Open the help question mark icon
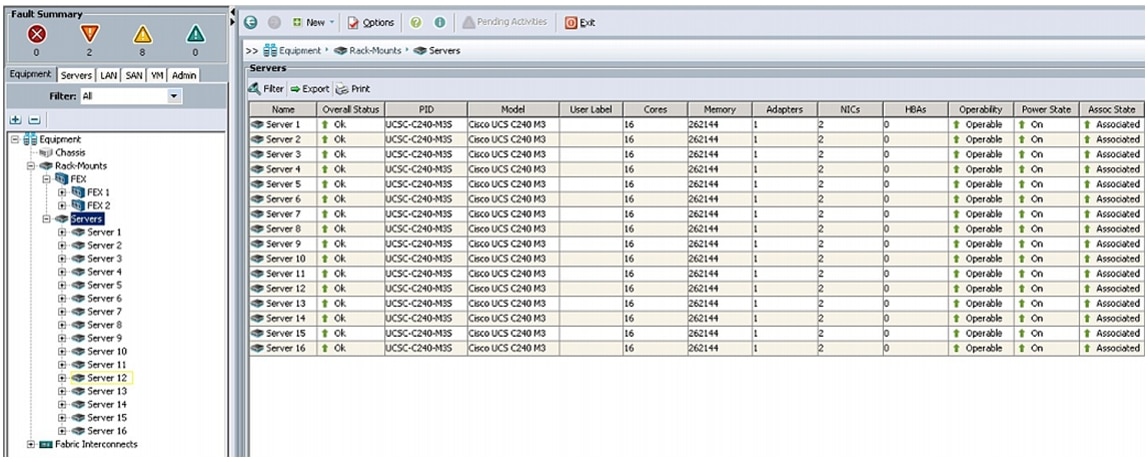 point(415,22)
